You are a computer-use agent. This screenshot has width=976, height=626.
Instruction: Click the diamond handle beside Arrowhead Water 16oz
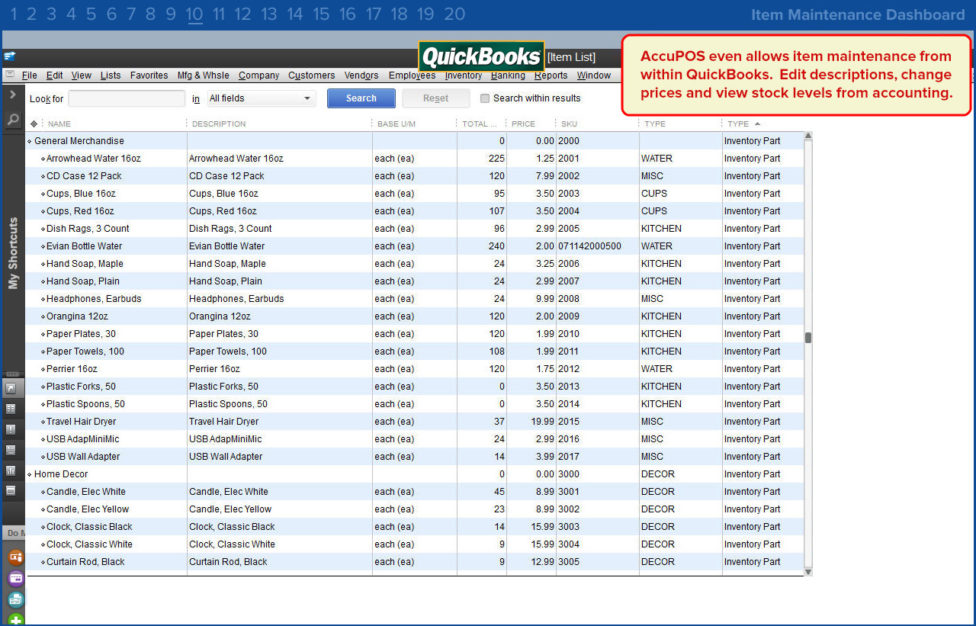coord(43,159)
